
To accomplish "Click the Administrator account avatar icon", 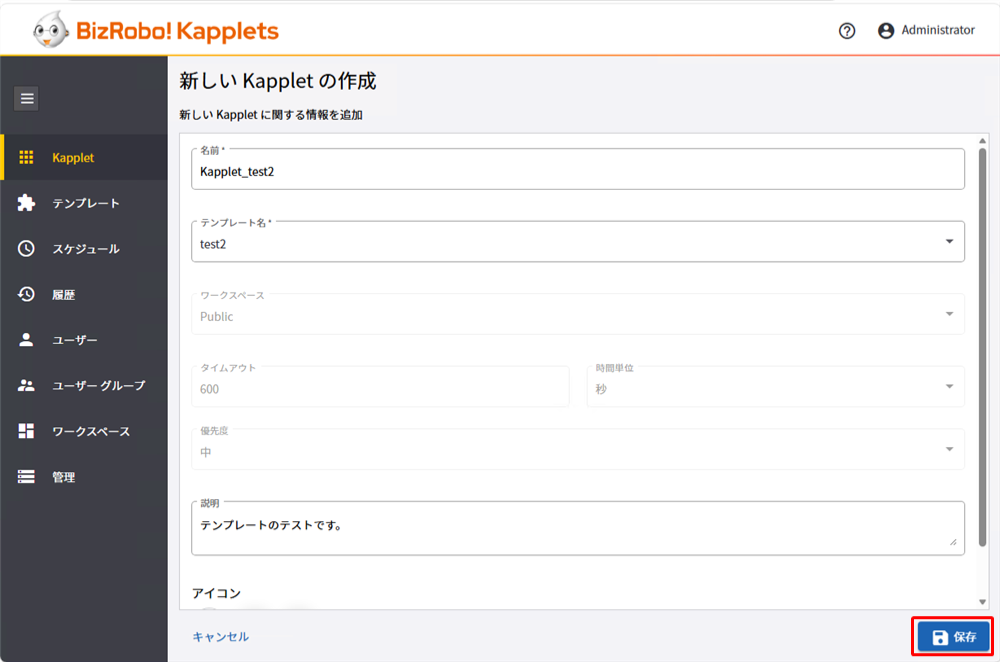I will 886,31.
